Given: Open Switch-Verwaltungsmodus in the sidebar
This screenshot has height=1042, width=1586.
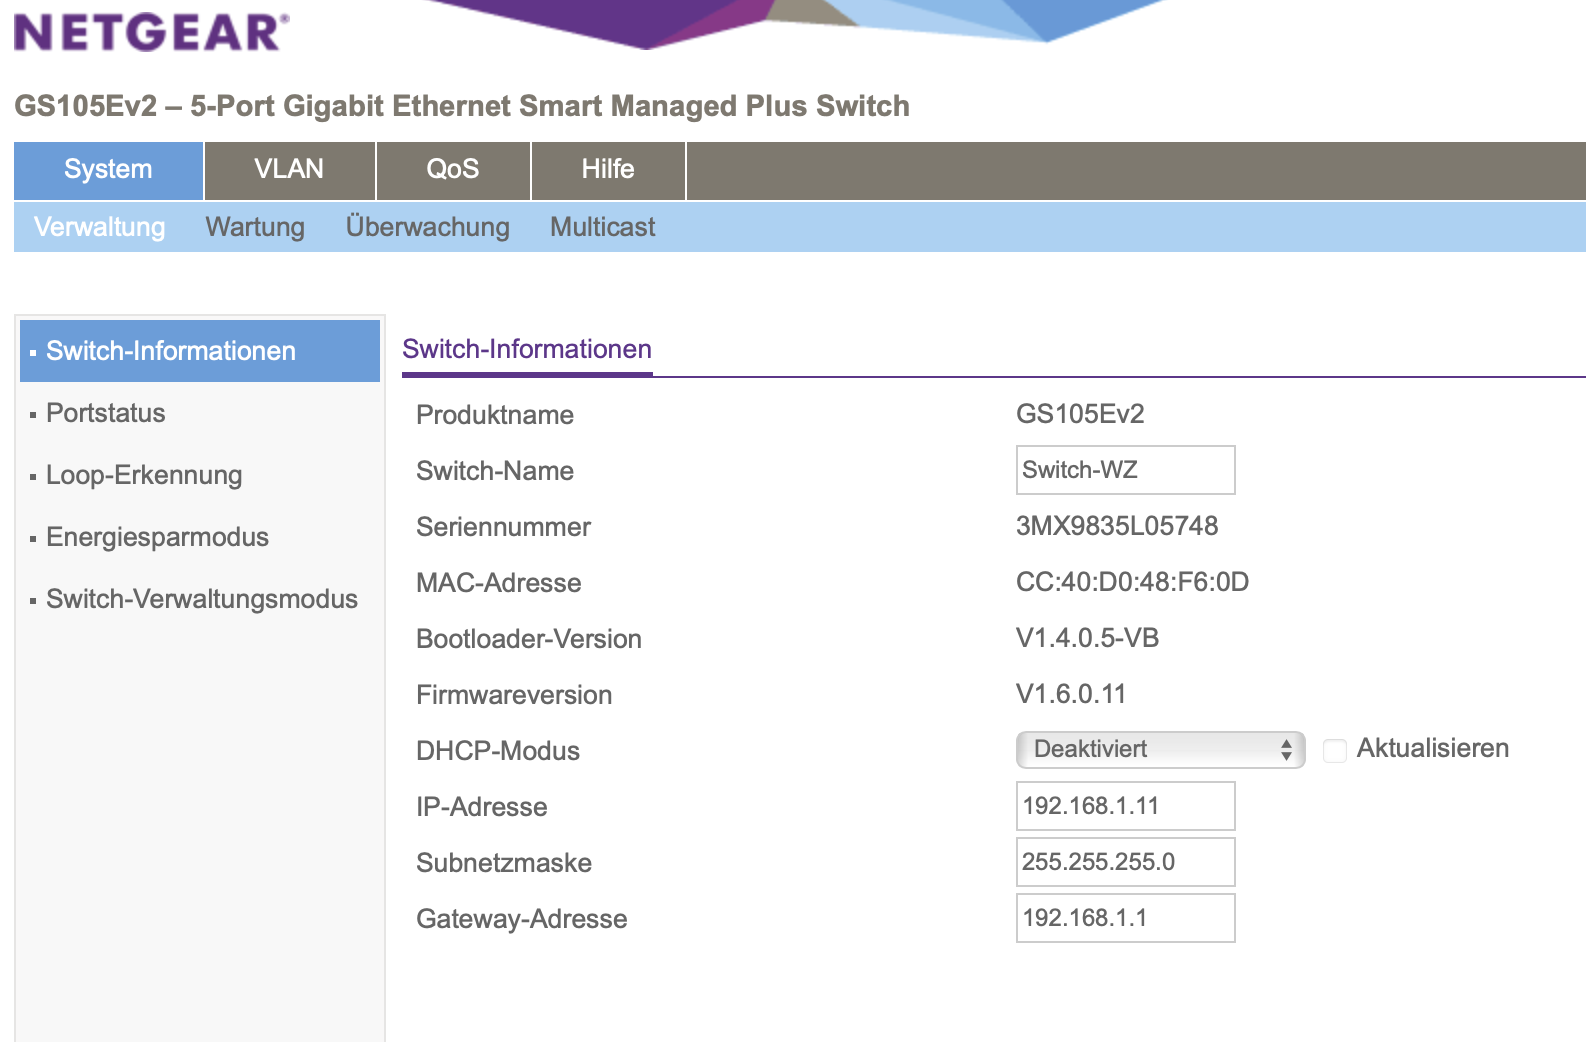Looking at the screenshot, I should 202,599.
